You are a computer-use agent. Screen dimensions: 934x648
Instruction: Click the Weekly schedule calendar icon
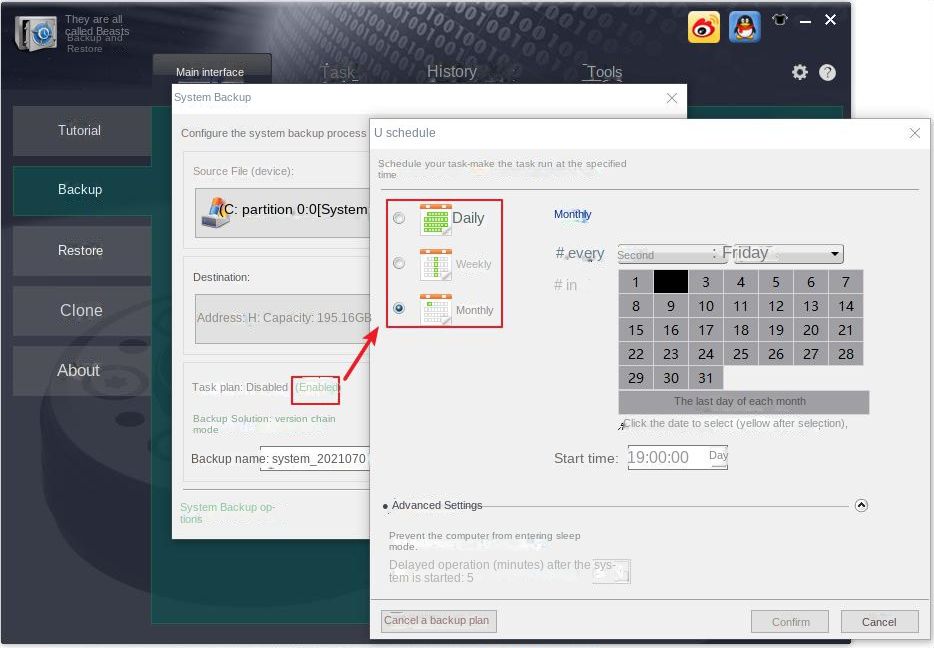[x=434, y=263]
